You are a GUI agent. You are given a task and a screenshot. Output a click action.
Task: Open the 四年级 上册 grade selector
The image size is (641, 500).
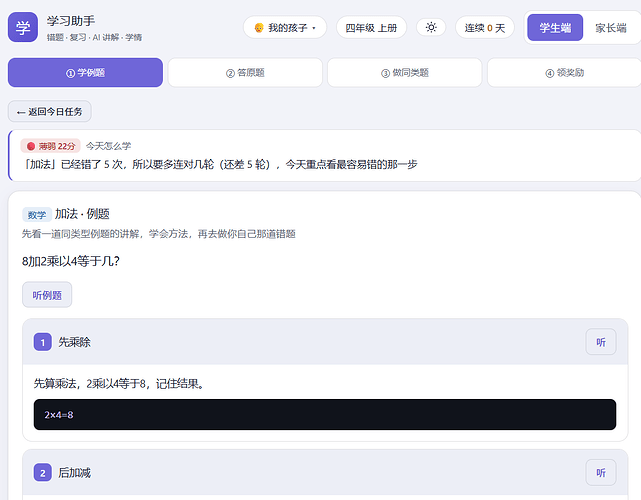click(x=371, y=27)
